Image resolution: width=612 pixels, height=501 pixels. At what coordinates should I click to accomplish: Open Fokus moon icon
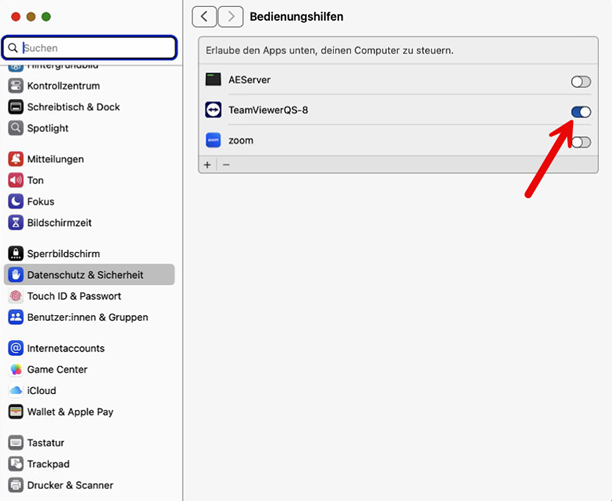point(16,201)
